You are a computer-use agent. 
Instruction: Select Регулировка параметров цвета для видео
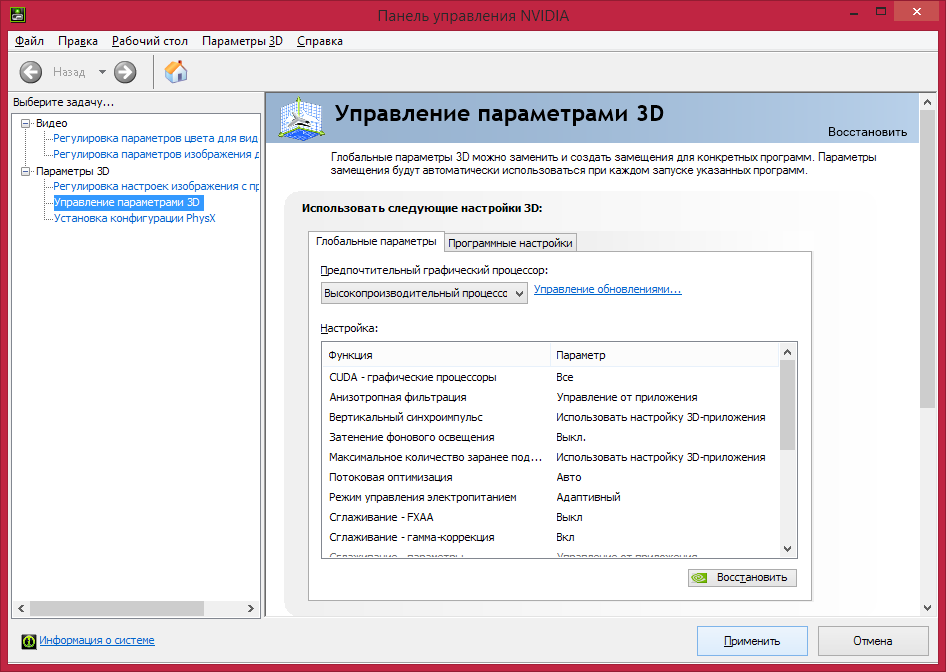tap(156, 139)
